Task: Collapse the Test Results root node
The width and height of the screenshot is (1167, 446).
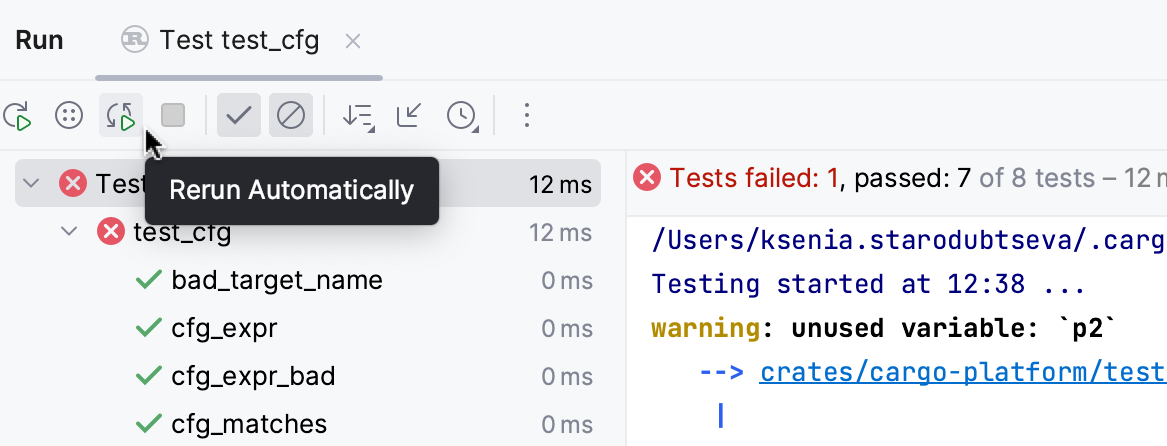Action: tap(31, 184)
